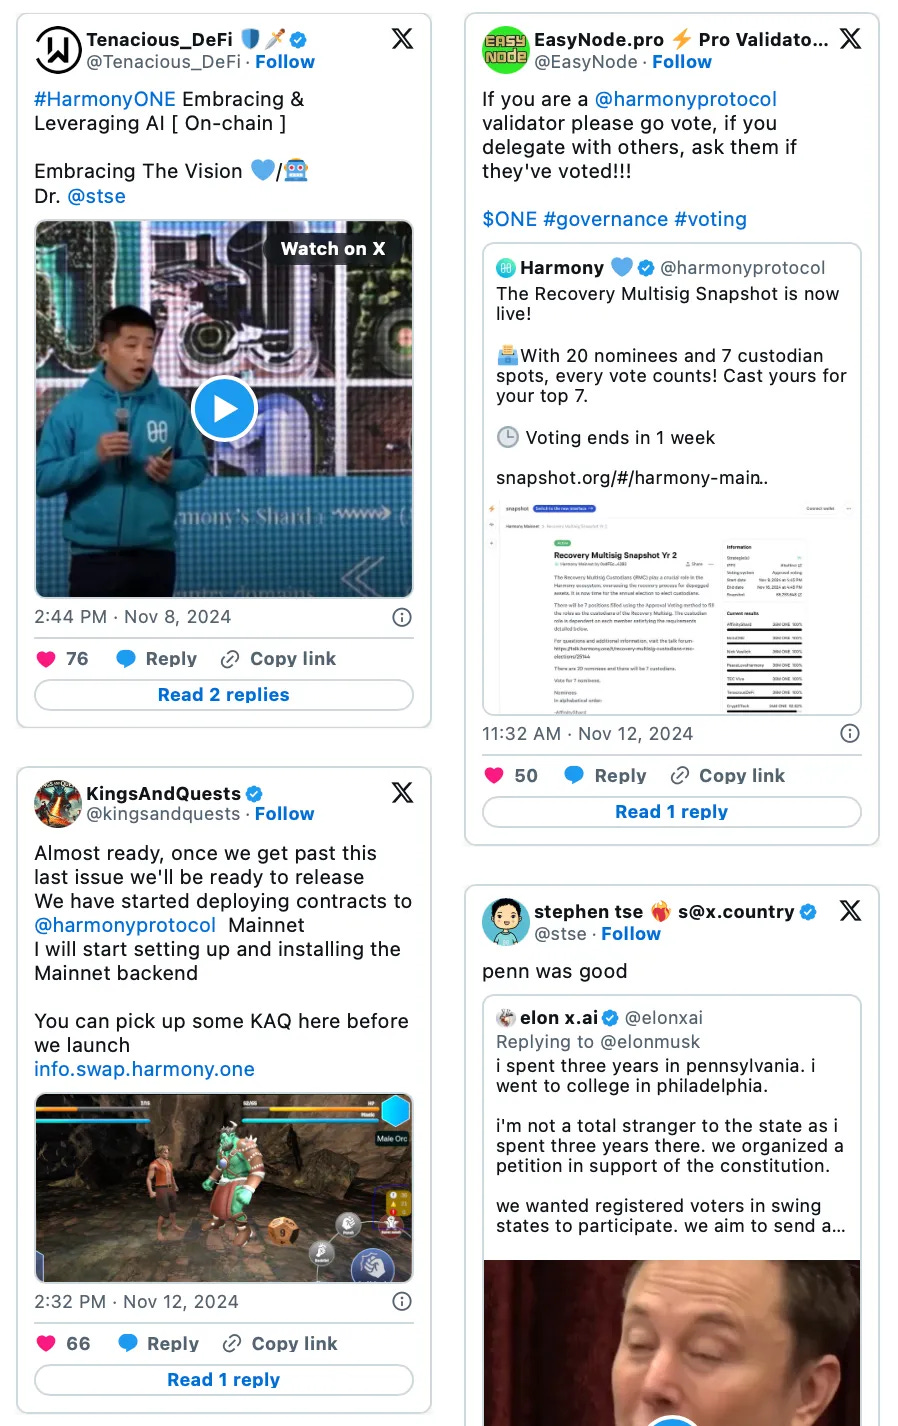
Task: Click info icon beside 2:32 PM timestamp
Action: tap(402, 1301)
